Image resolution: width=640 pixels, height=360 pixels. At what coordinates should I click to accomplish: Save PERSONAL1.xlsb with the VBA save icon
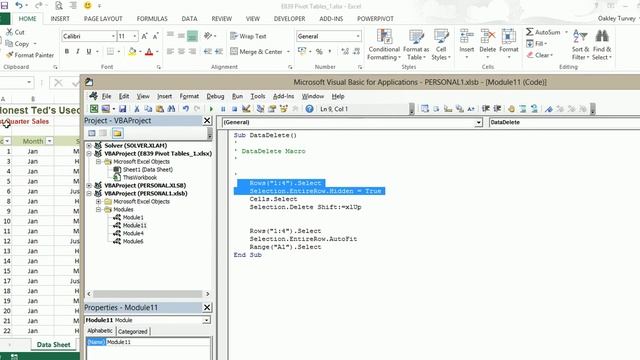pos(122,109)
